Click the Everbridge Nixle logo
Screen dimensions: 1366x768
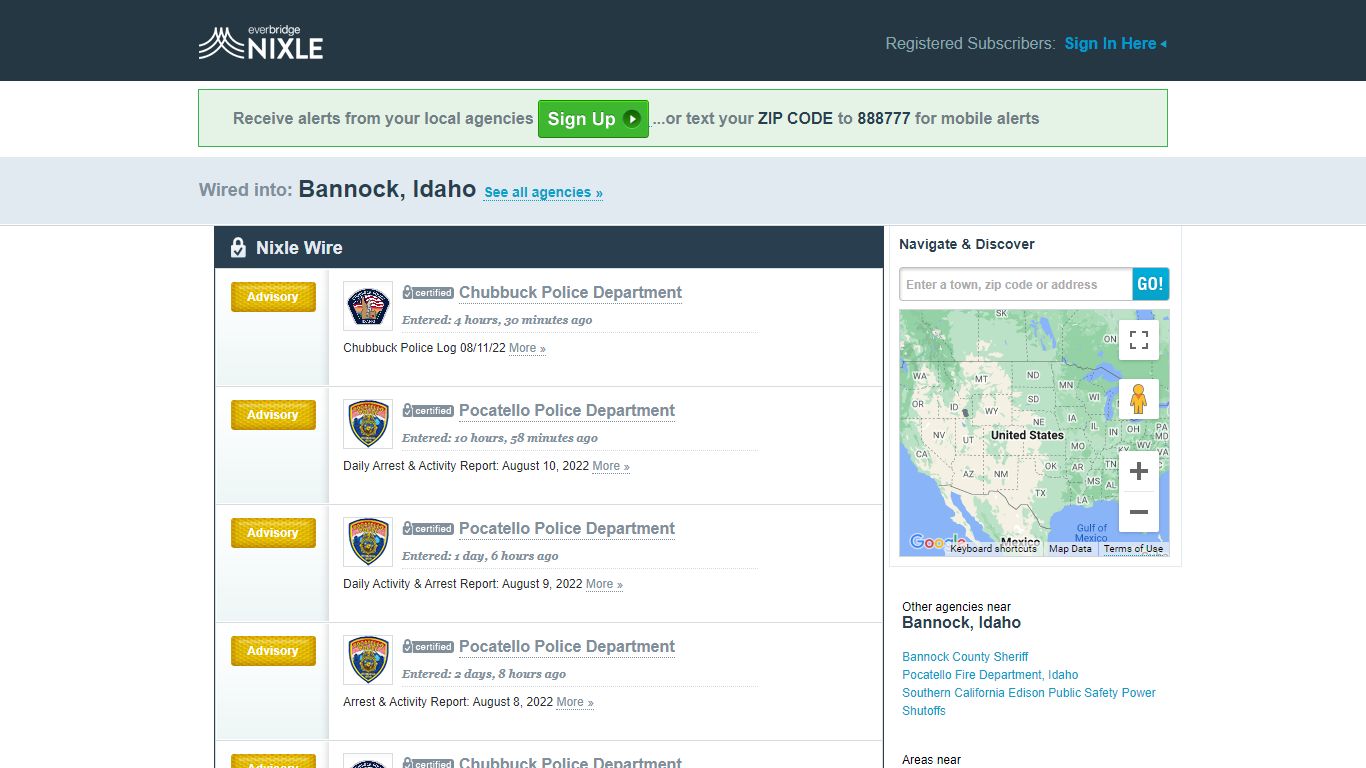click(260, 43)
